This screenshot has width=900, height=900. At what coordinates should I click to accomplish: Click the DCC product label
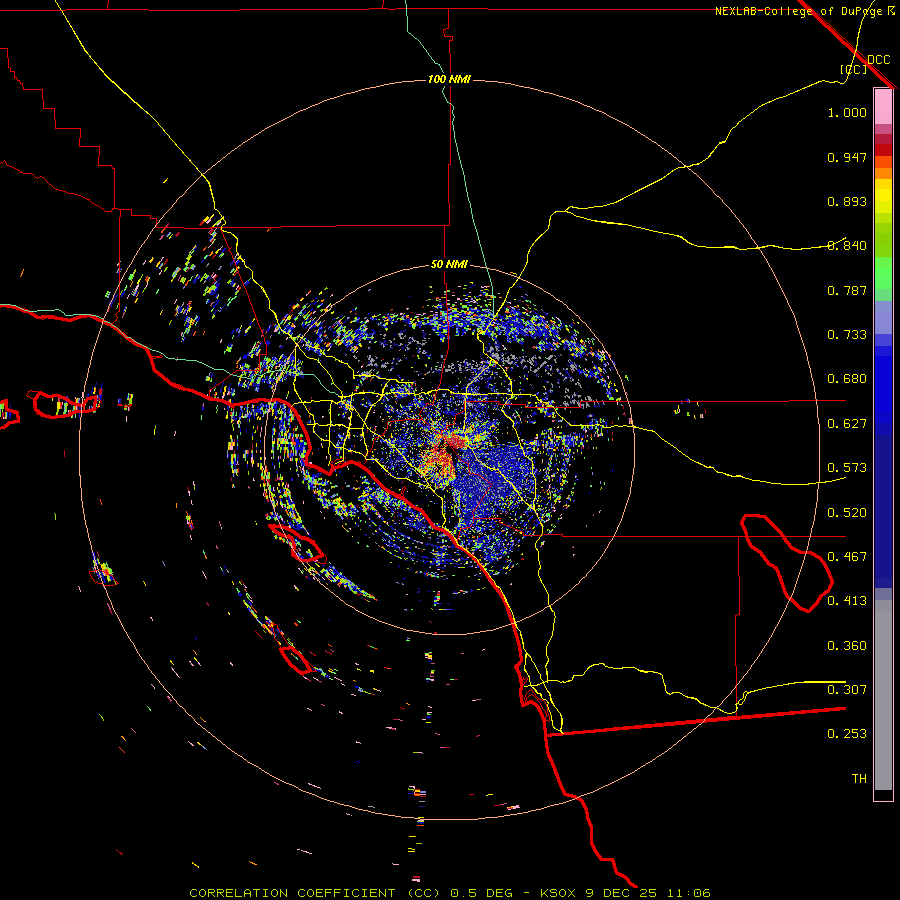pyautogui.click(x=878, y=60)
